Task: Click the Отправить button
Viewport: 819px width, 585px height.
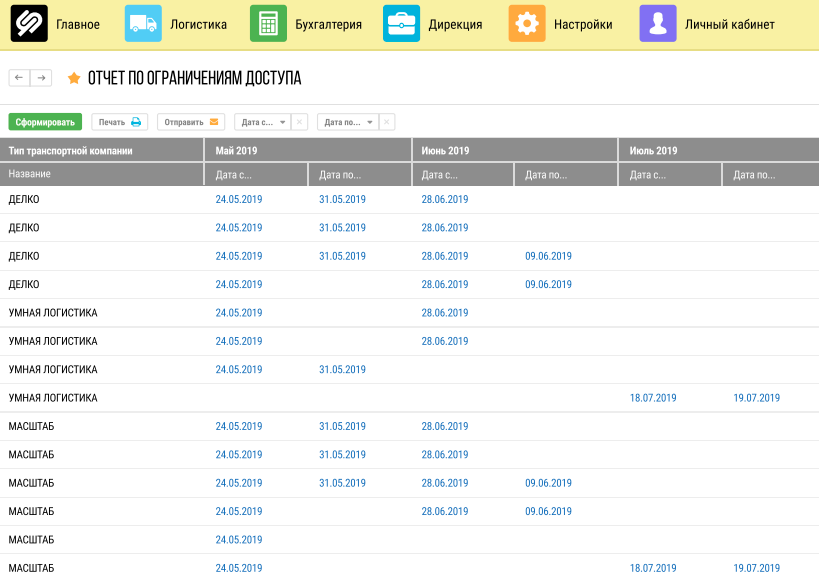Action: [x=191, y=122]
